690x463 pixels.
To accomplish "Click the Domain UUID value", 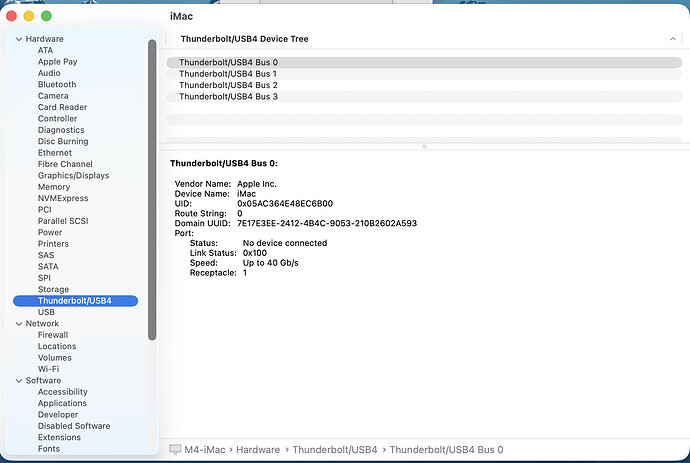I will [x=327, y=223].
